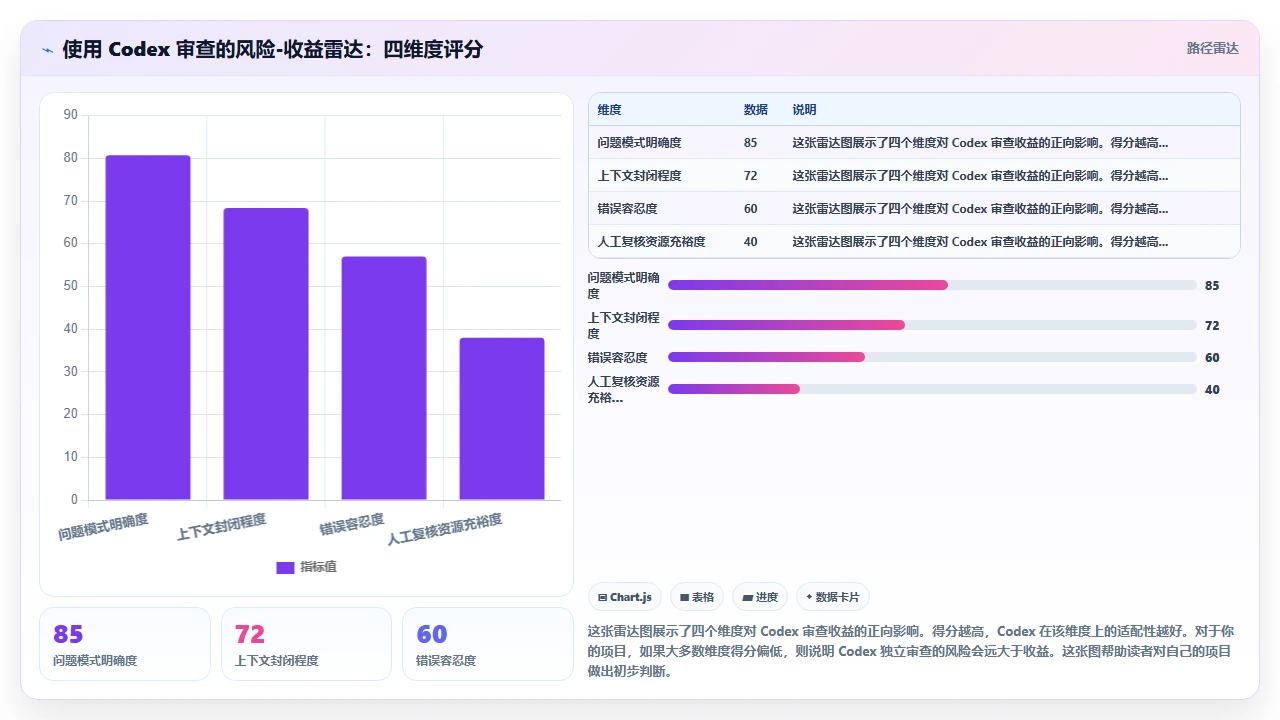Click the 问题模式明确度 progress bar

(932, 285)
